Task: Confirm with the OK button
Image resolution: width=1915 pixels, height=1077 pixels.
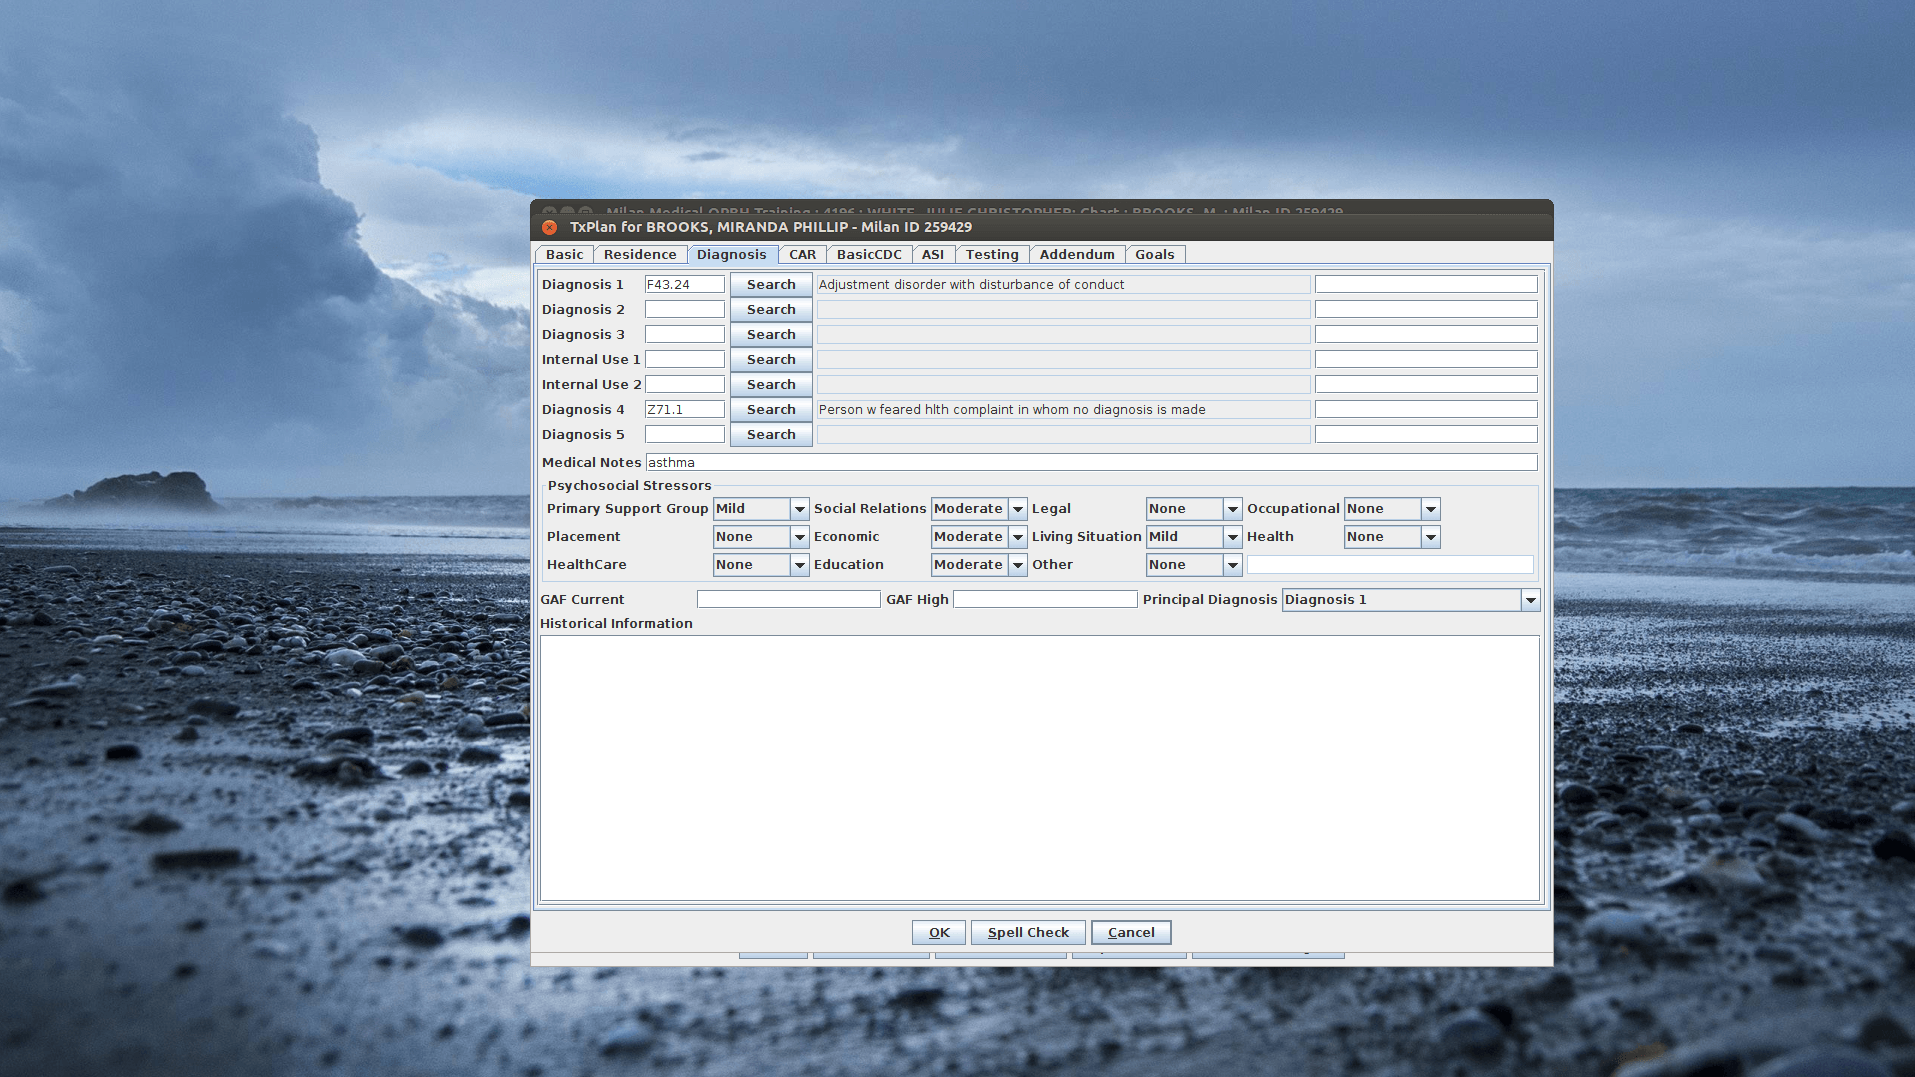Action: [939, 933]
